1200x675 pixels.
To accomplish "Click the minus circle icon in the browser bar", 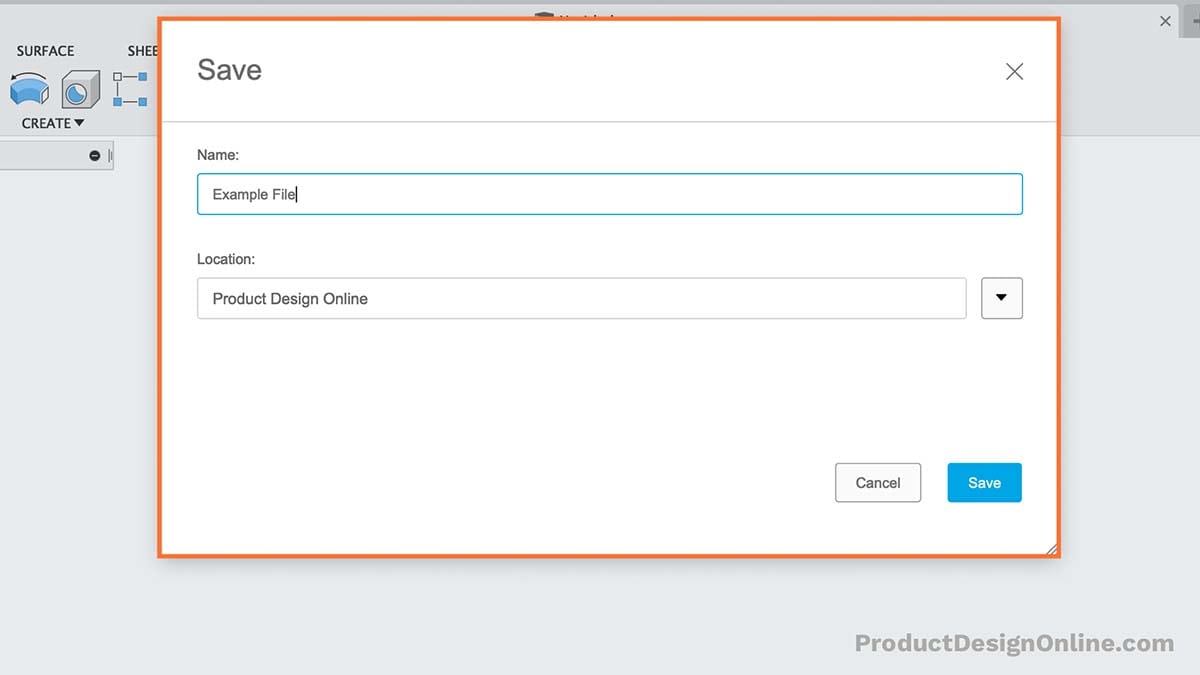I will 96,155.
